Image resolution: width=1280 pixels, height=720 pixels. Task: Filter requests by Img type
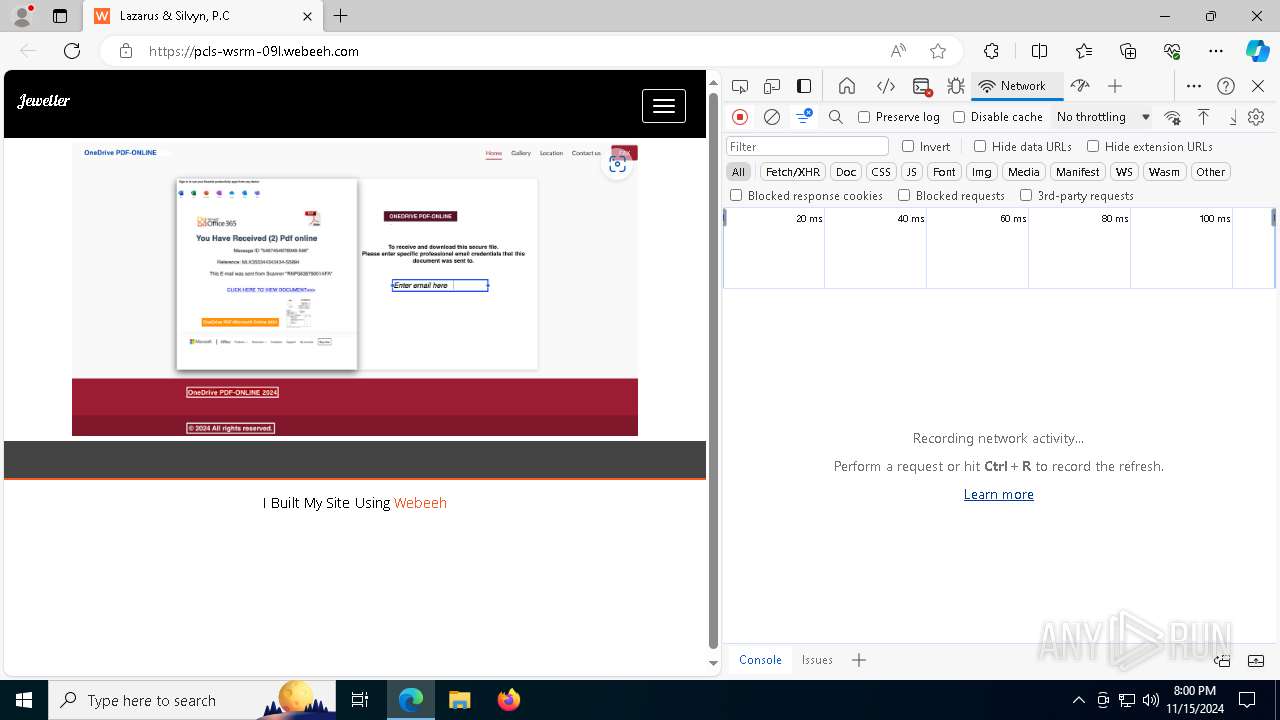click(982, 172)
